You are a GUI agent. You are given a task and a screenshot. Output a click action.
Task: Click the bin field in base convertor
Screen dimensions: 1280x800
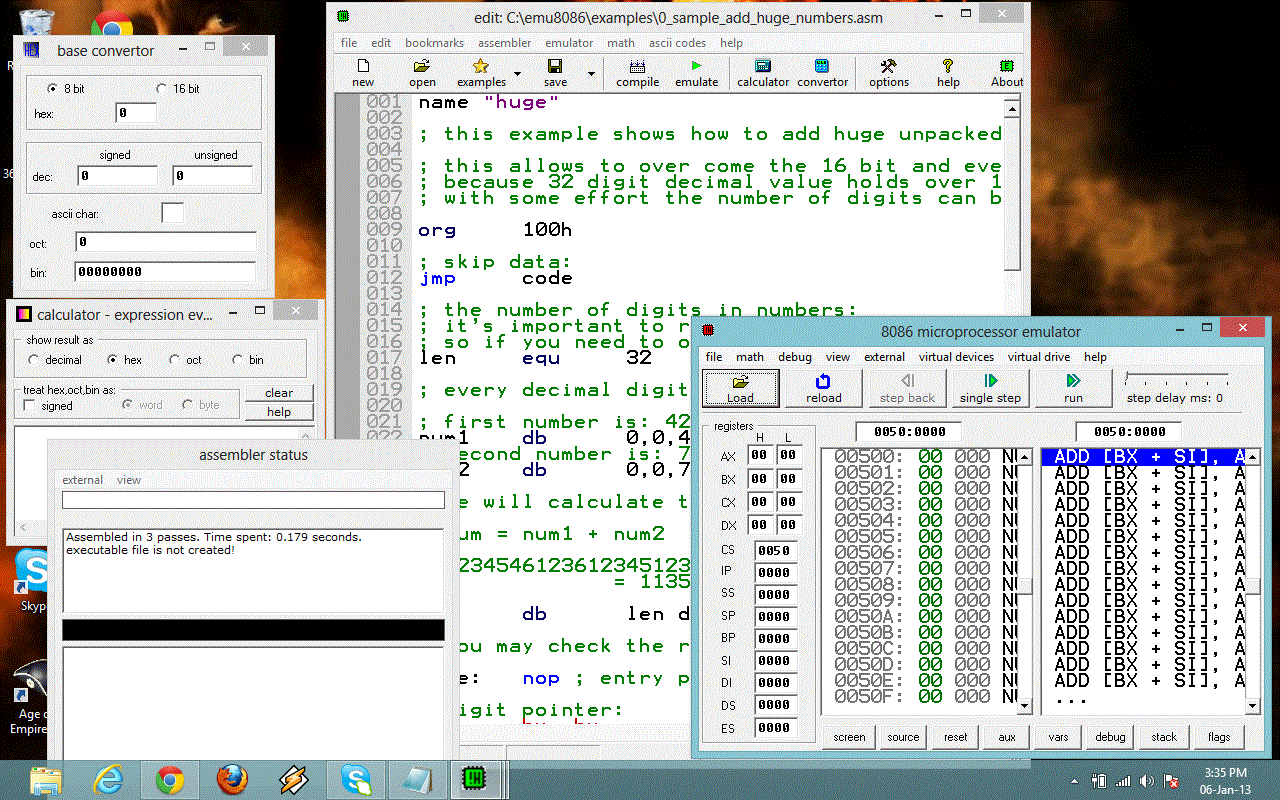(x=165, y=272)
